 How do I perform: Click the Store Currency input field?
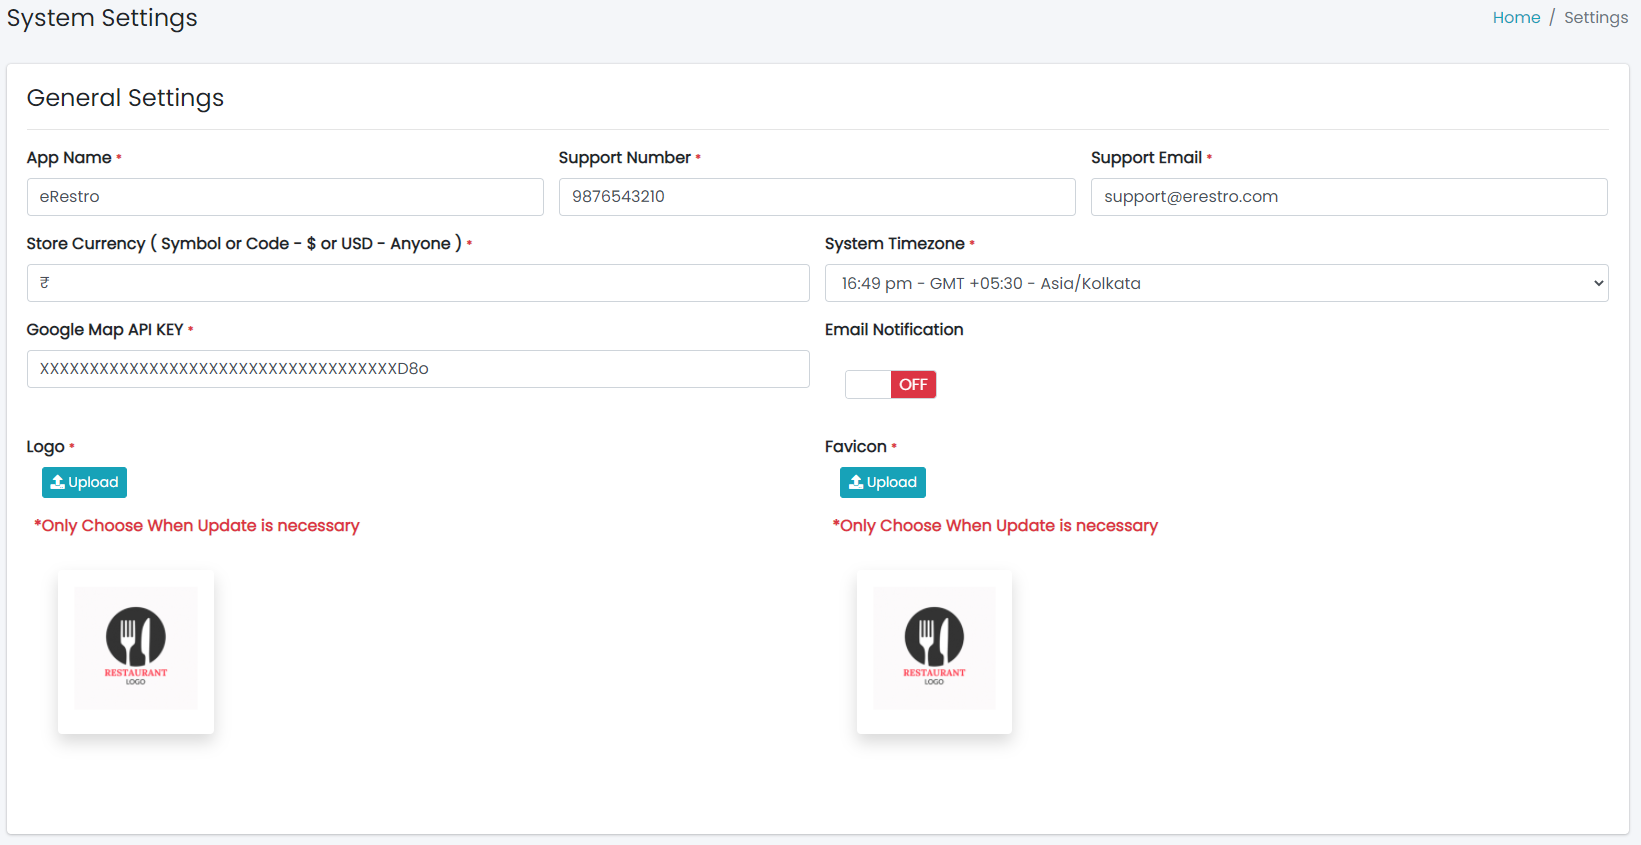[418, 283]
